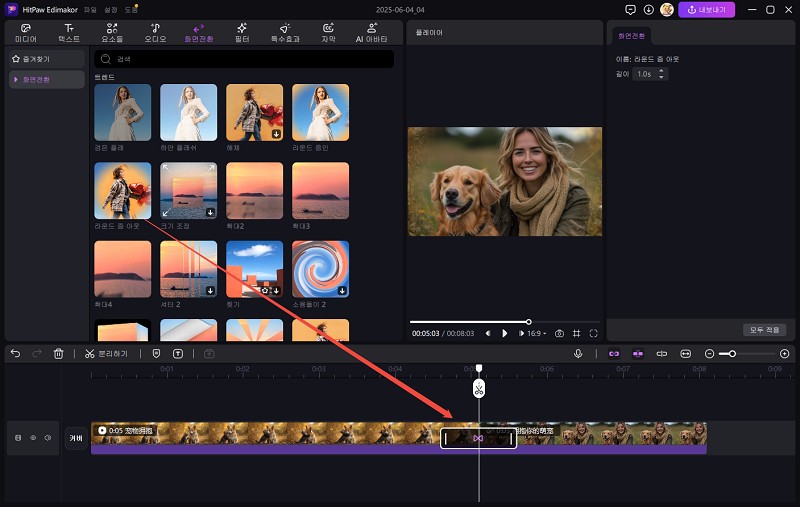Toggle the purple timeline link icon
800x507 pixels.
click(x=614, y=353)
